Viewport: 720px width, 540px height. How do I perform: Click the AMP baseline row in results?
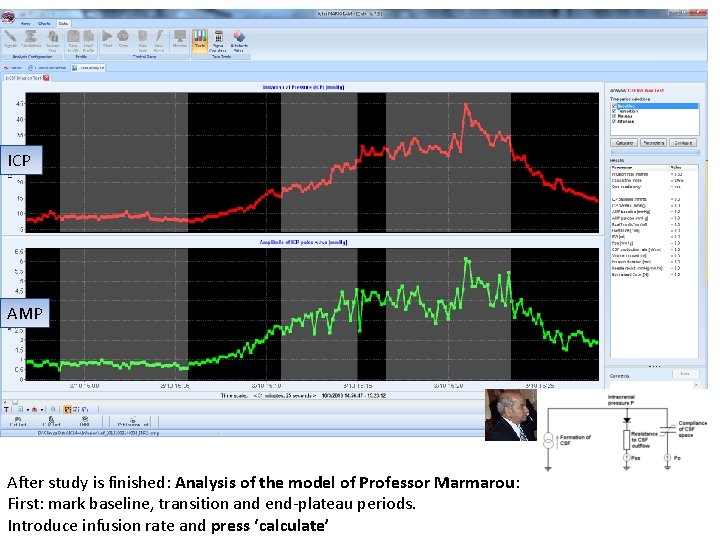point(654,212)
